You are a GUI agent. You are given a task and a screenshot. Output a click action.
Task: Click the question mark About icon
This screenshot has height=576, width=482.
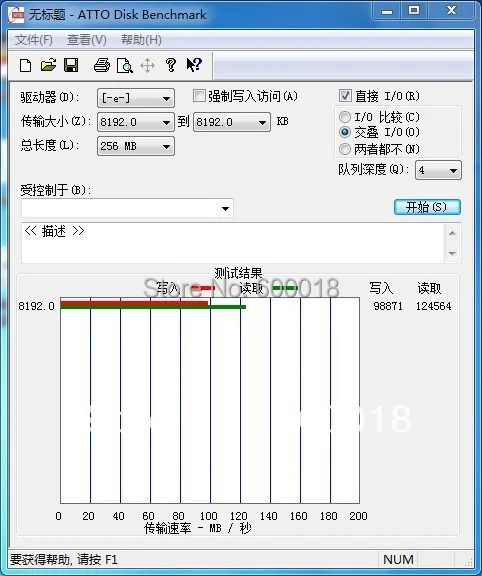(x=170, y=65)
